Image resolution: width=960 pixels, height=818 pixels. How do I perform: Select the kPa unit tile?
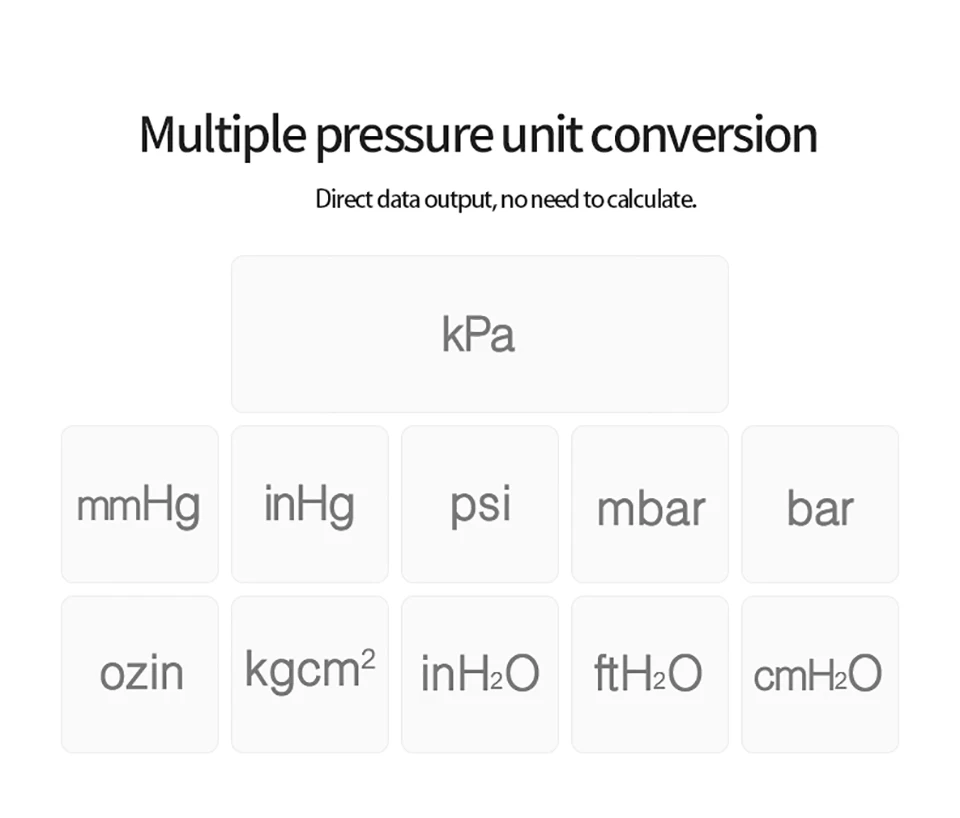(x=479, y=334)
